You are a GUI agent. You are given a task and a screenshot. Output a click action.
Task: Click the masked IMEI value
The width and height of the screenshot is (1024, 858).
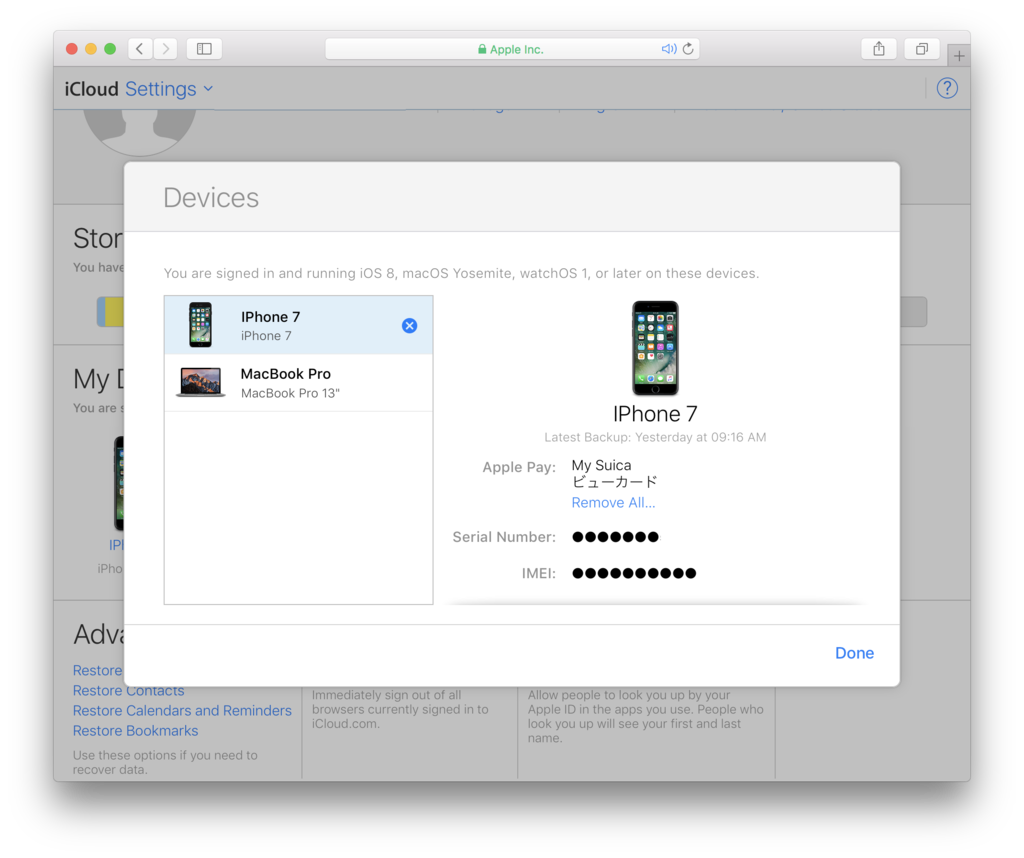[x=634, y=573]
